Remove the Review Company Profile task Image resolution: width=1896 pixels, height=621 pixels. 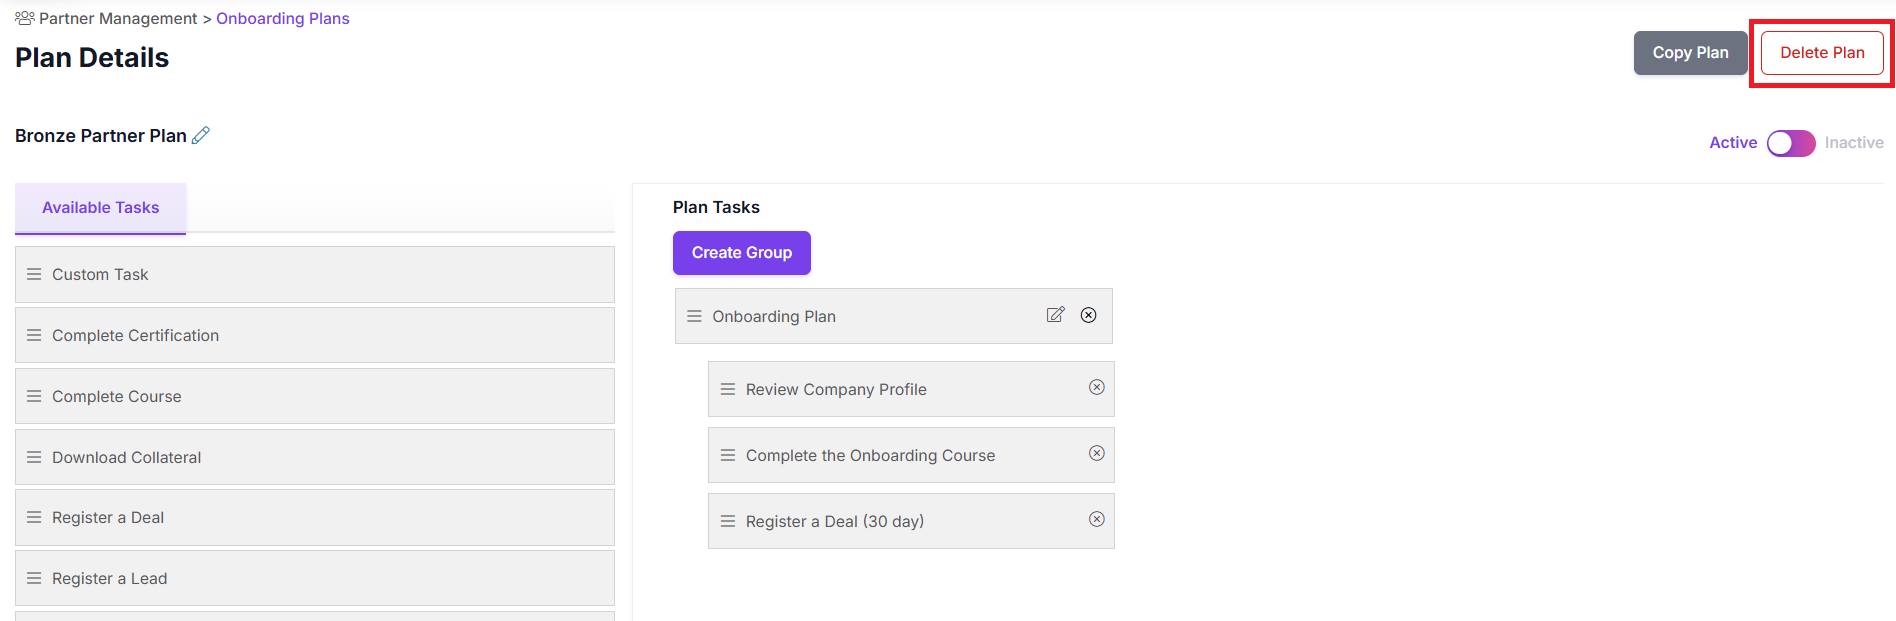pos(1096,387)
